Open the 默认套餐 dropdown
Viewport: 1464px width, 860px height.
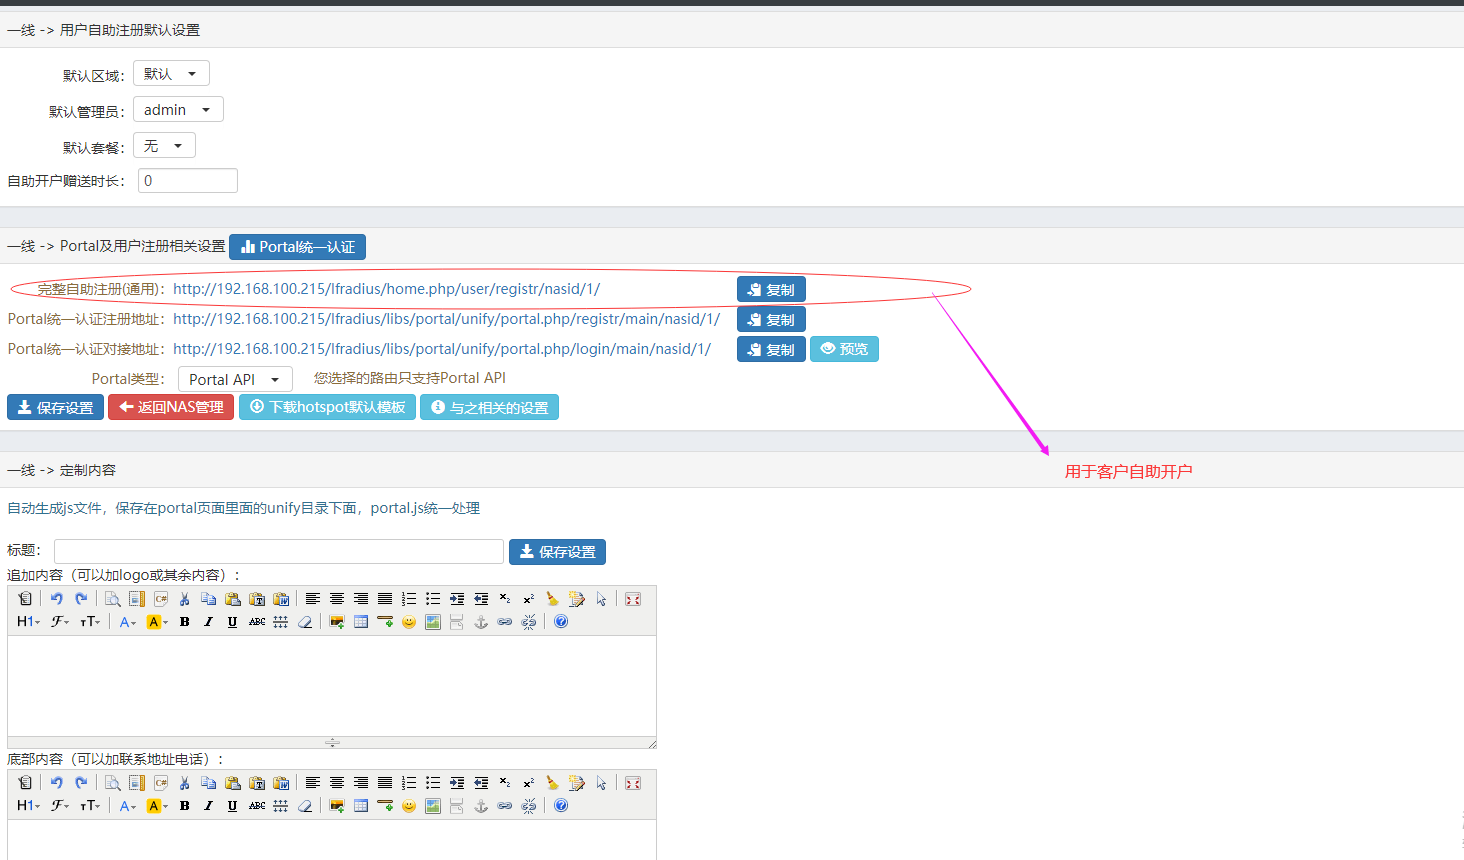click(x=164, y=146)
